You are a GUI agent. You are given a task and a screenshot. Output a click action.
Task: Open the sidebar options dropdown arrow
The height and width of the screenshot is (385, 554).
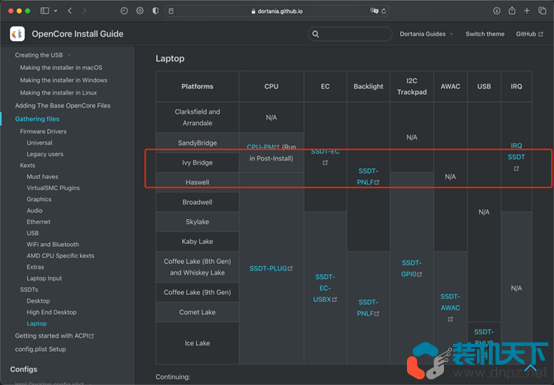(56, 11)
